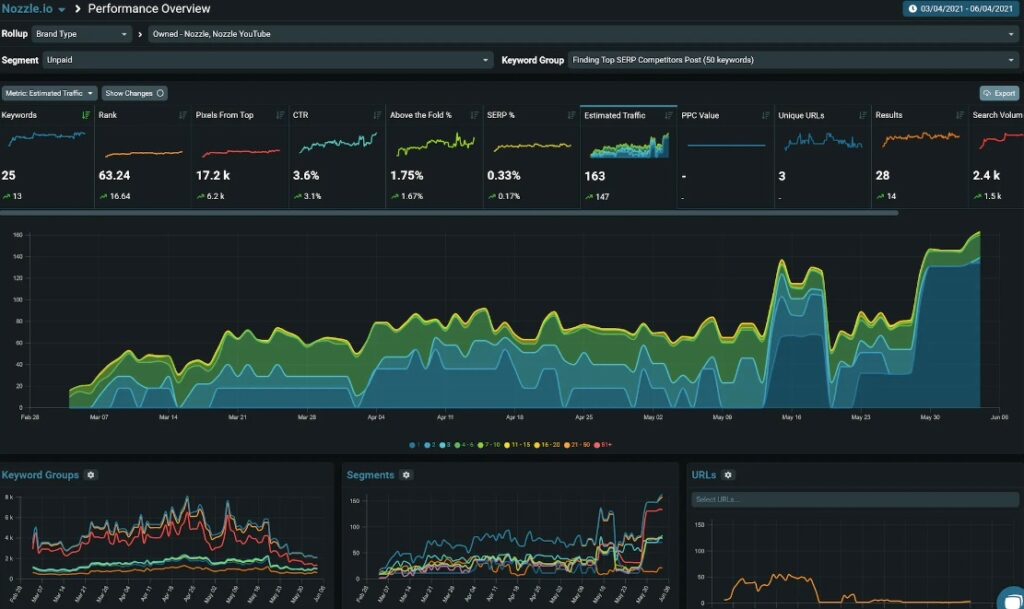Open the Nozzle.io workspace dropdown
The image size is (1024, 609).
[x=33, y=9]
